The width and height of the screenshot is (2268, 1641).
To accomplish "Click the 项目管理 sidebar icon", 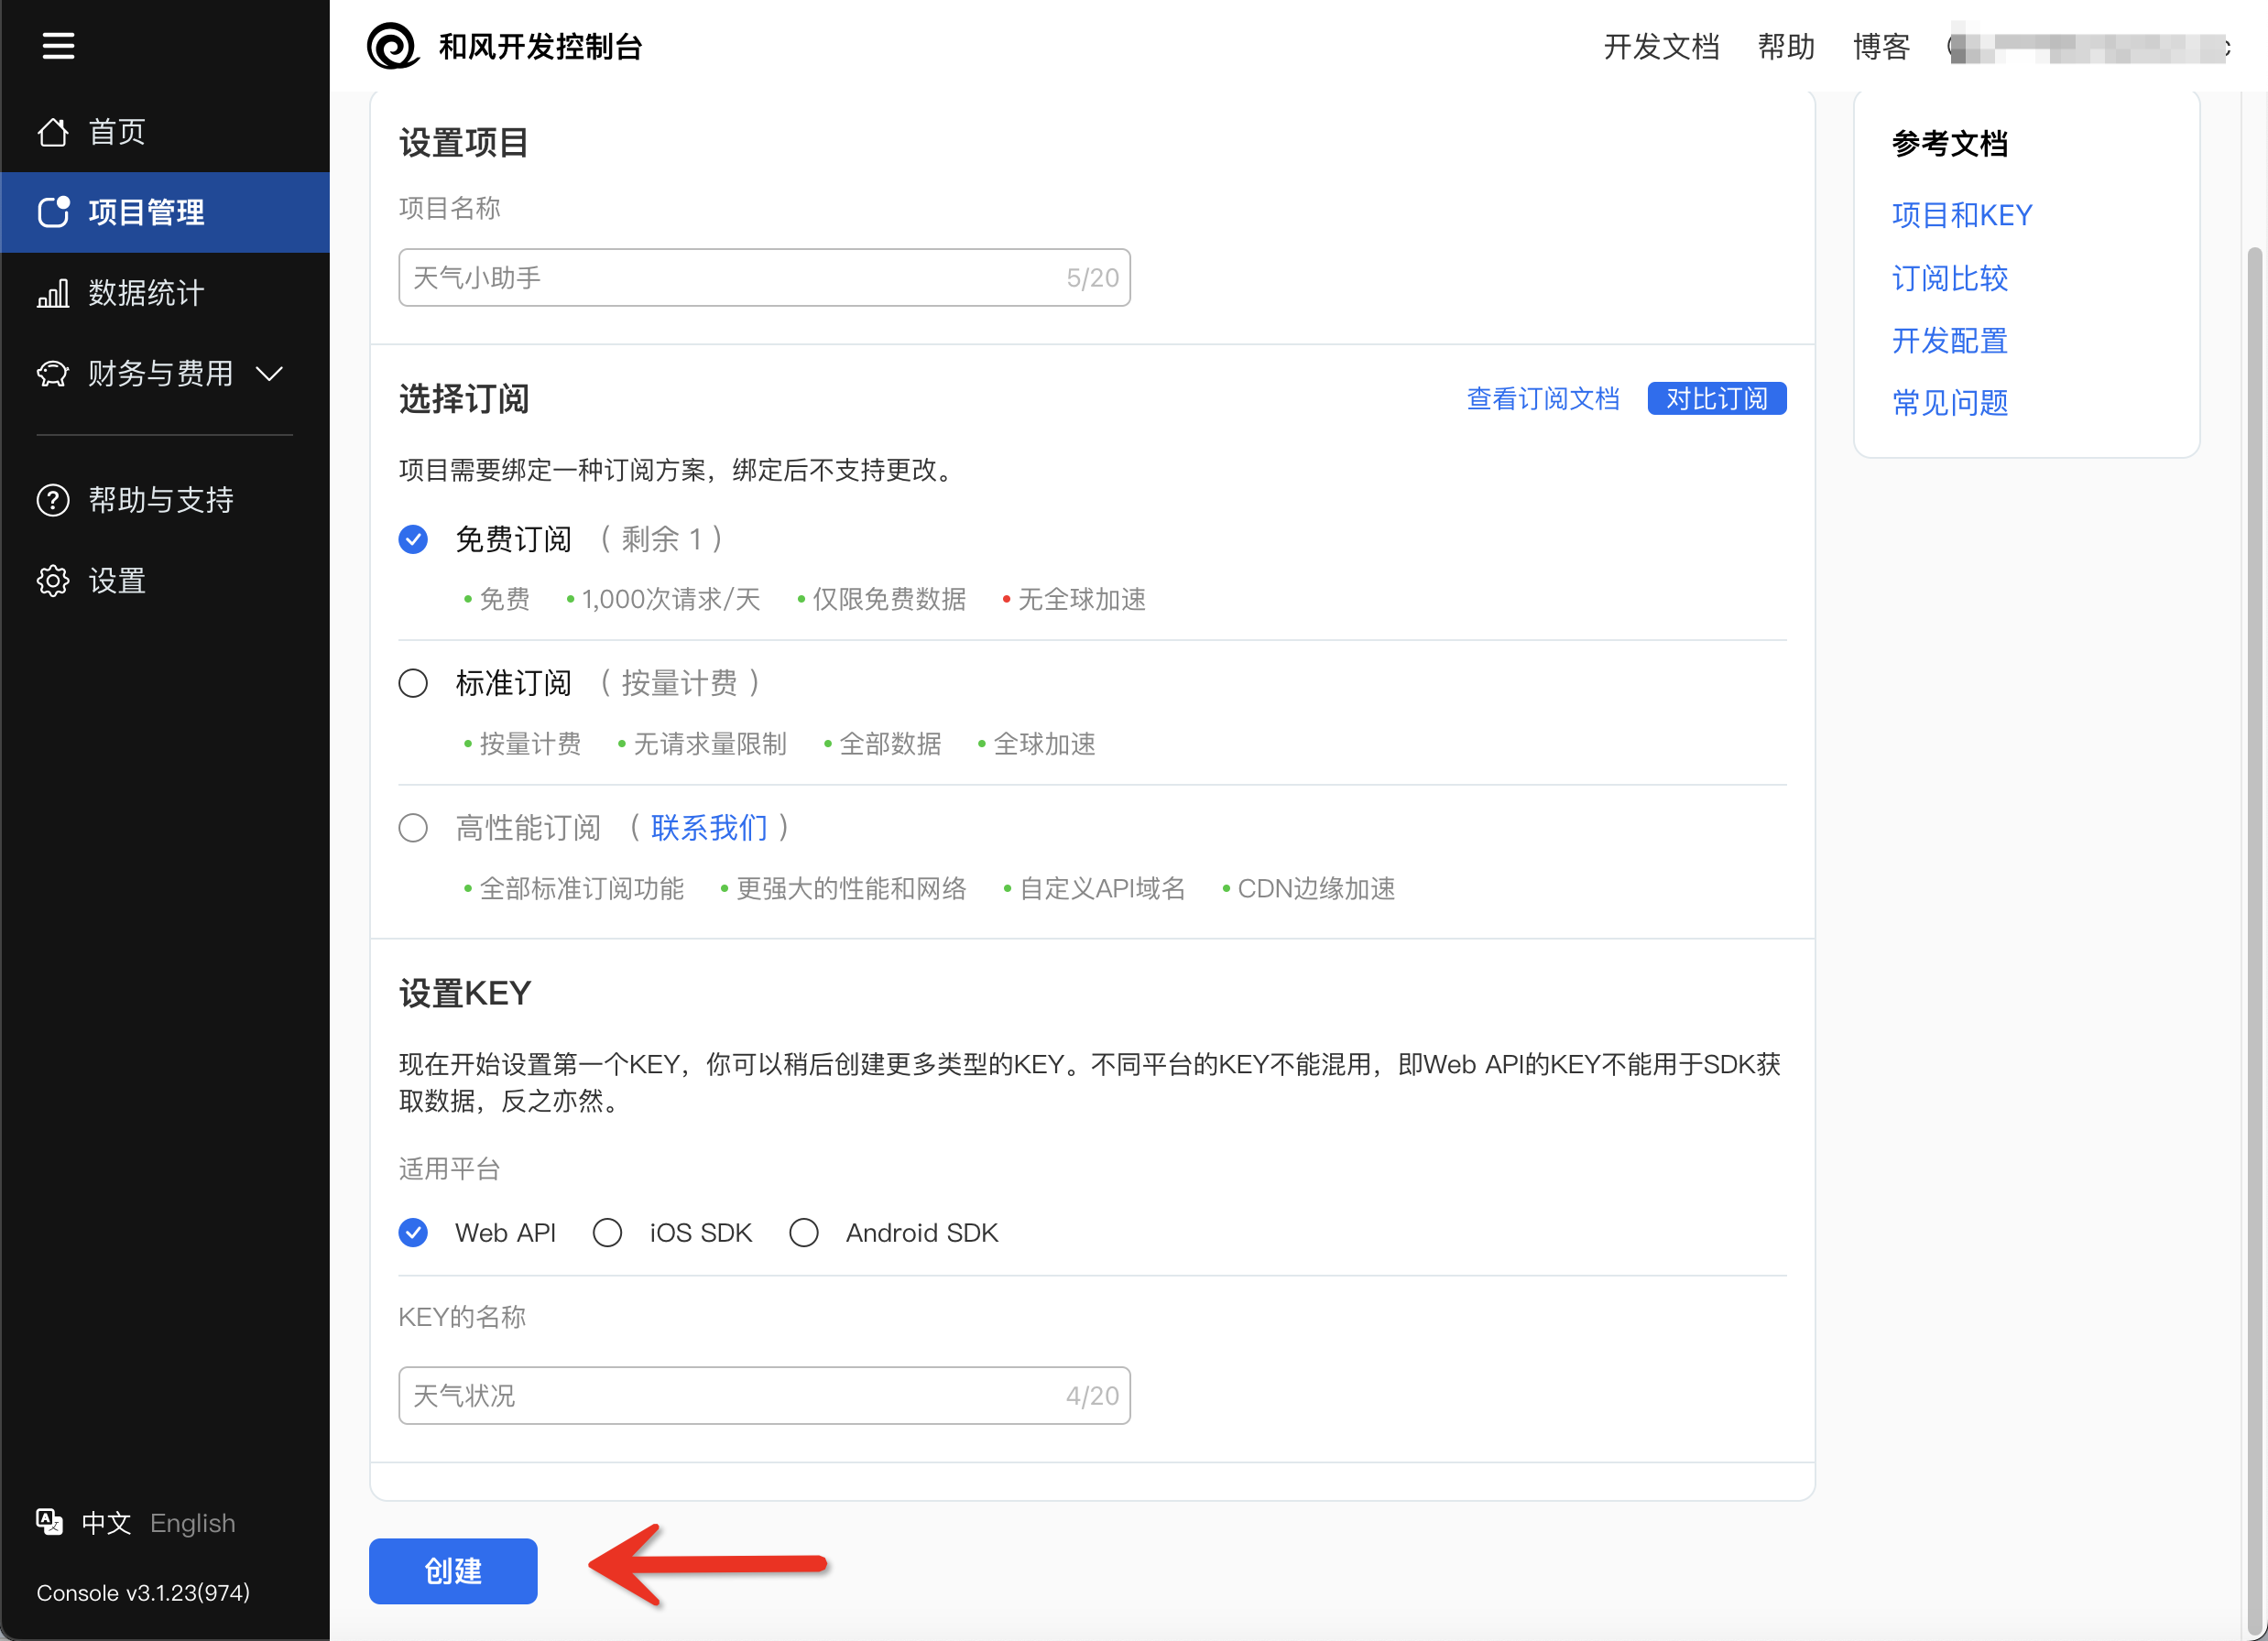I will pyautogui.click(x=53, y=212).
